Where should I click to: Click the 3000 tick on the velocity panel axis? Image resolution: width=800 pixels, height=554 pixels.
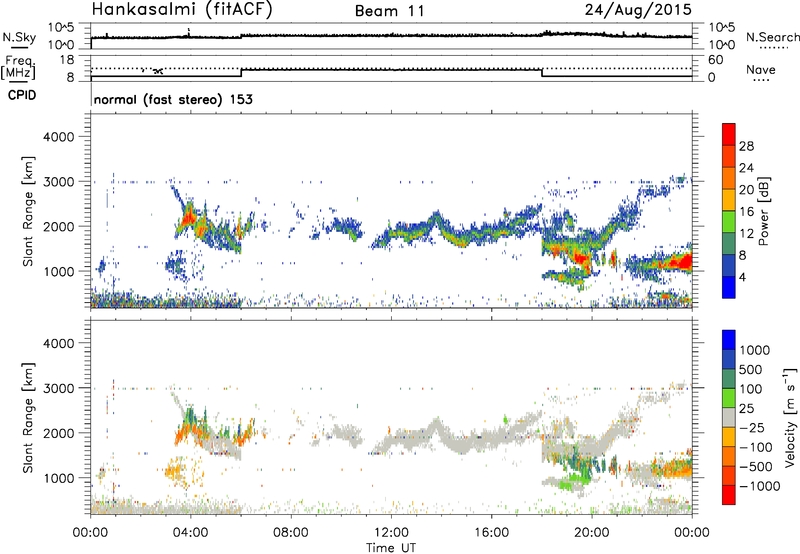pyautogui.click(x=58, y=388)
